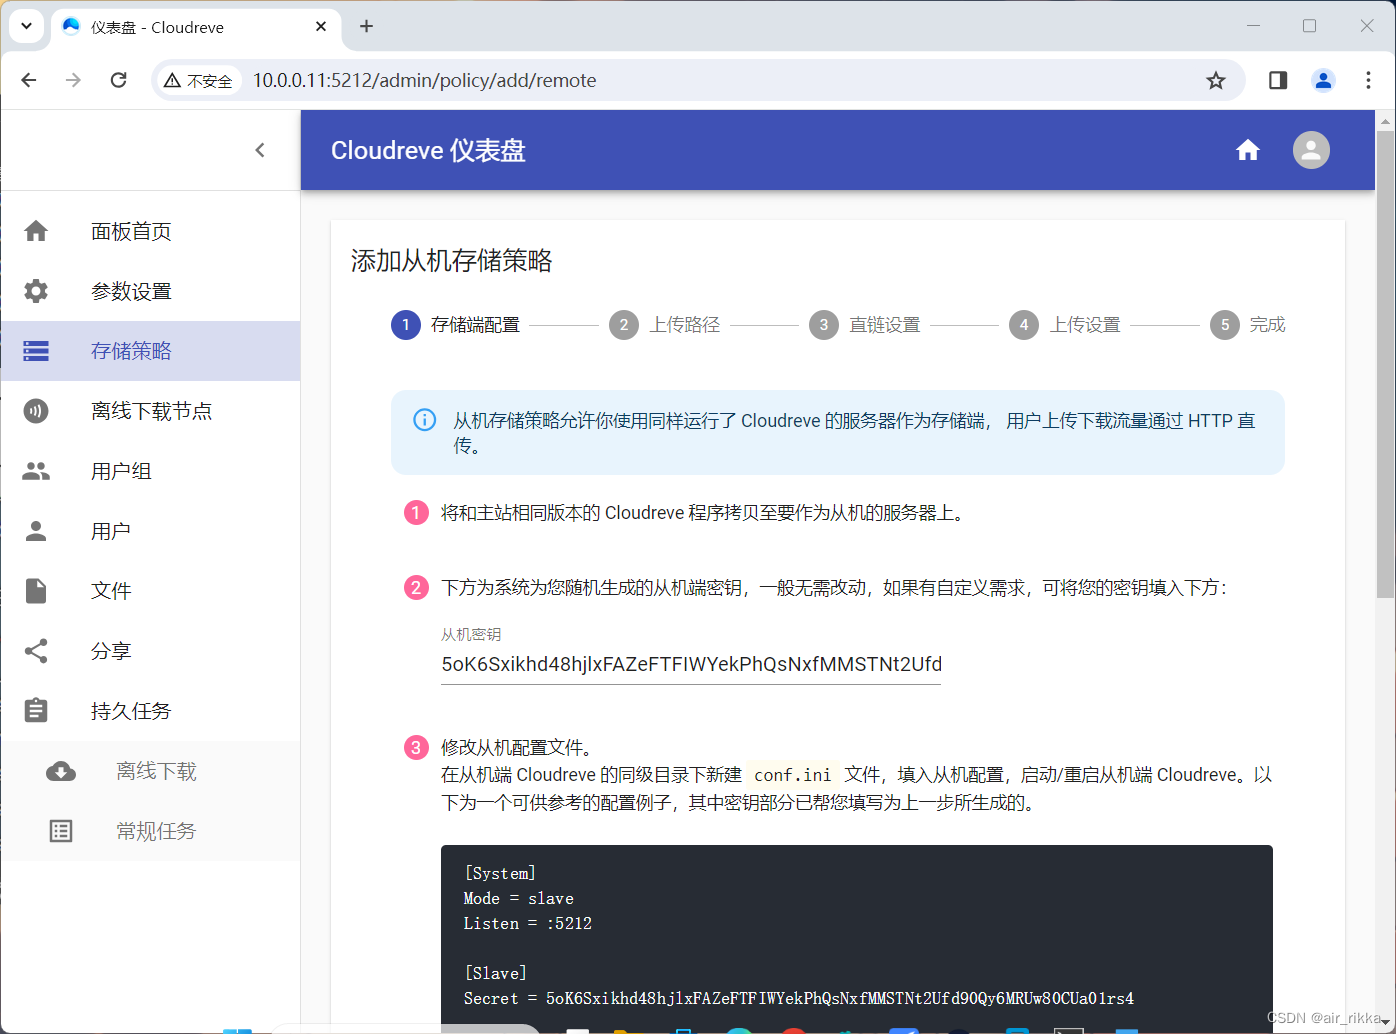The height and width of the screenshot is (1034, 1396).
Task: Collapse the 持久任务 section
Action: pyautogui.click(x=150, y=711)
